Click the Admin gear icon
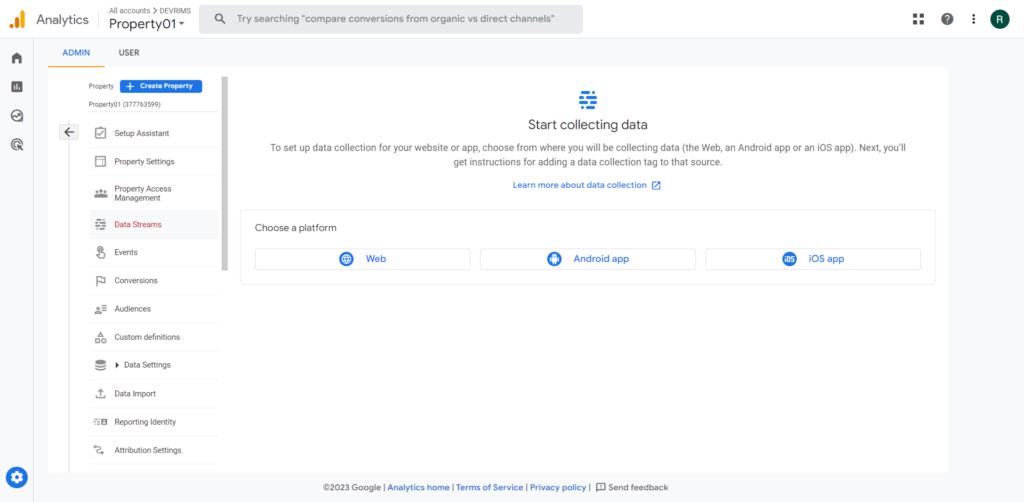 pos(17,477)
